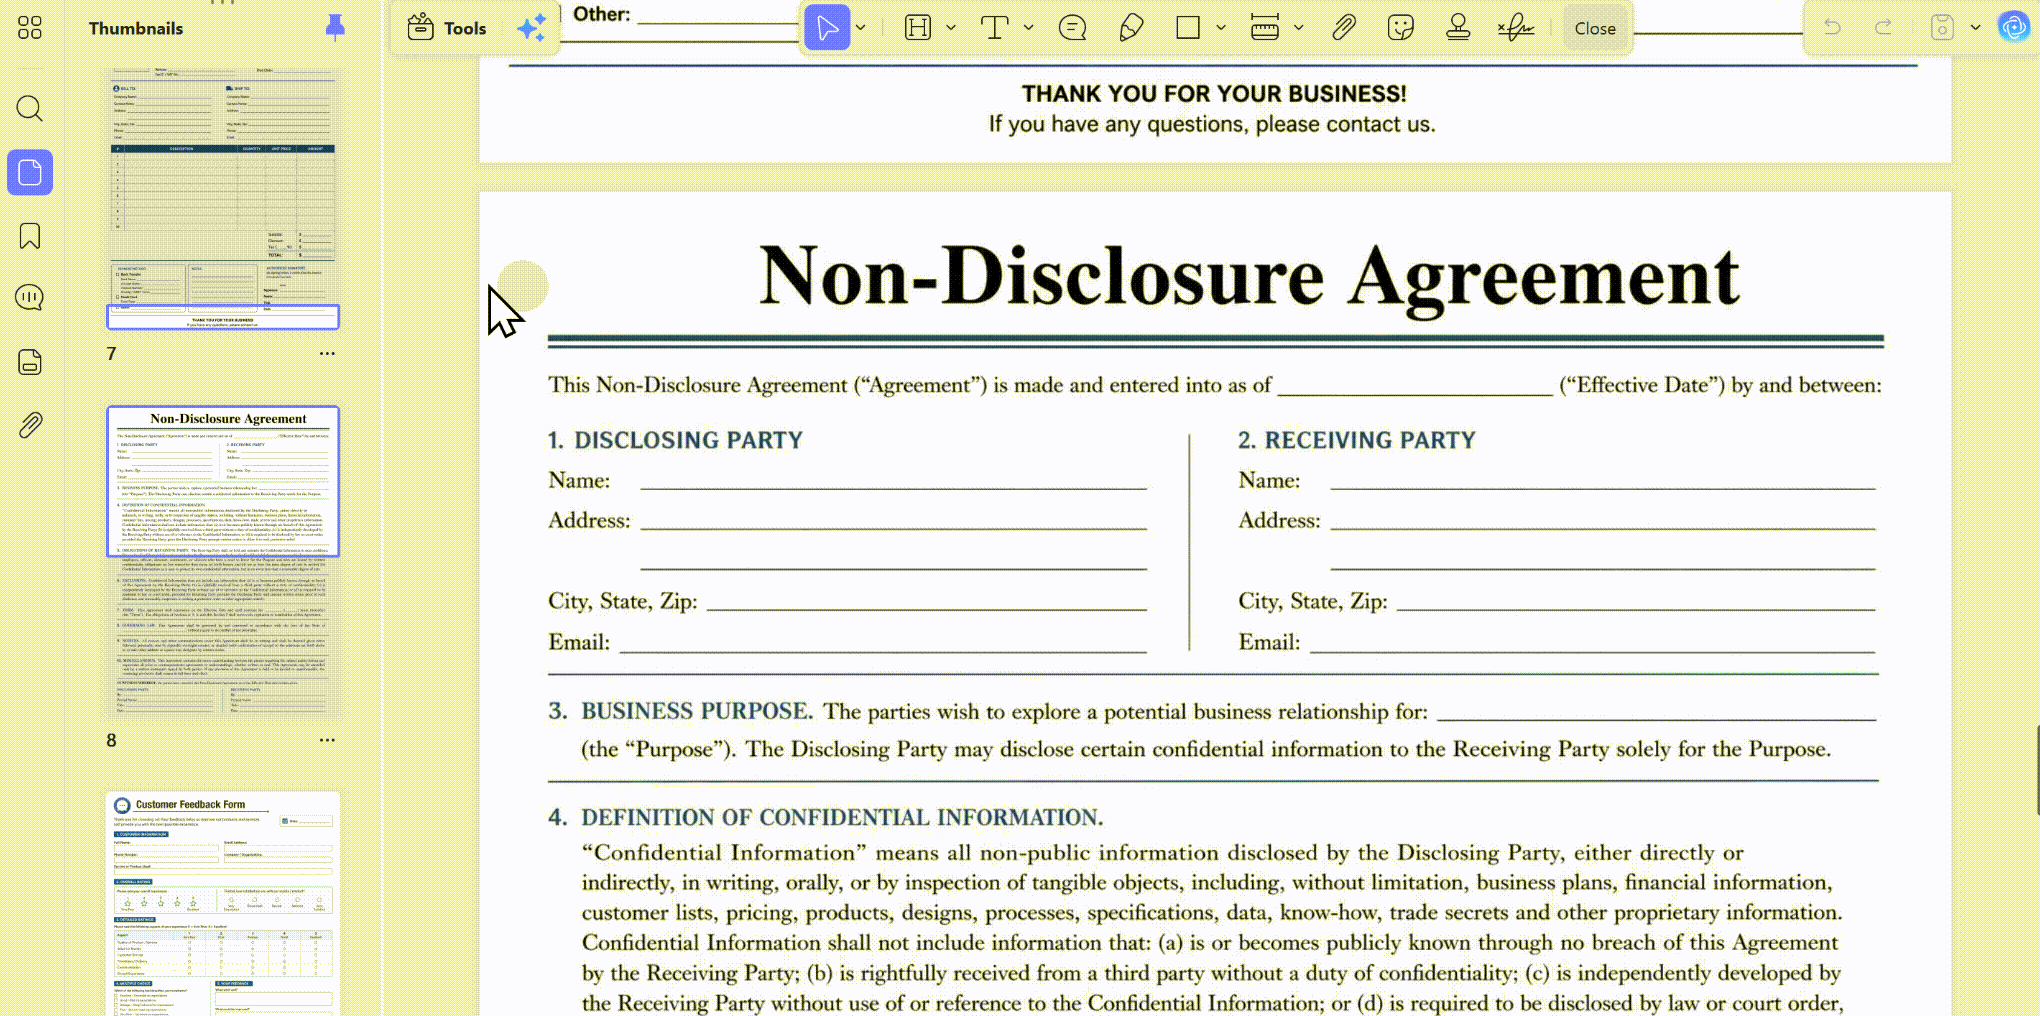The width and height of the screenshot is (2040, 1016).
Task: Open the UPDF AI assistant icon
Action: click(2013, 27)
